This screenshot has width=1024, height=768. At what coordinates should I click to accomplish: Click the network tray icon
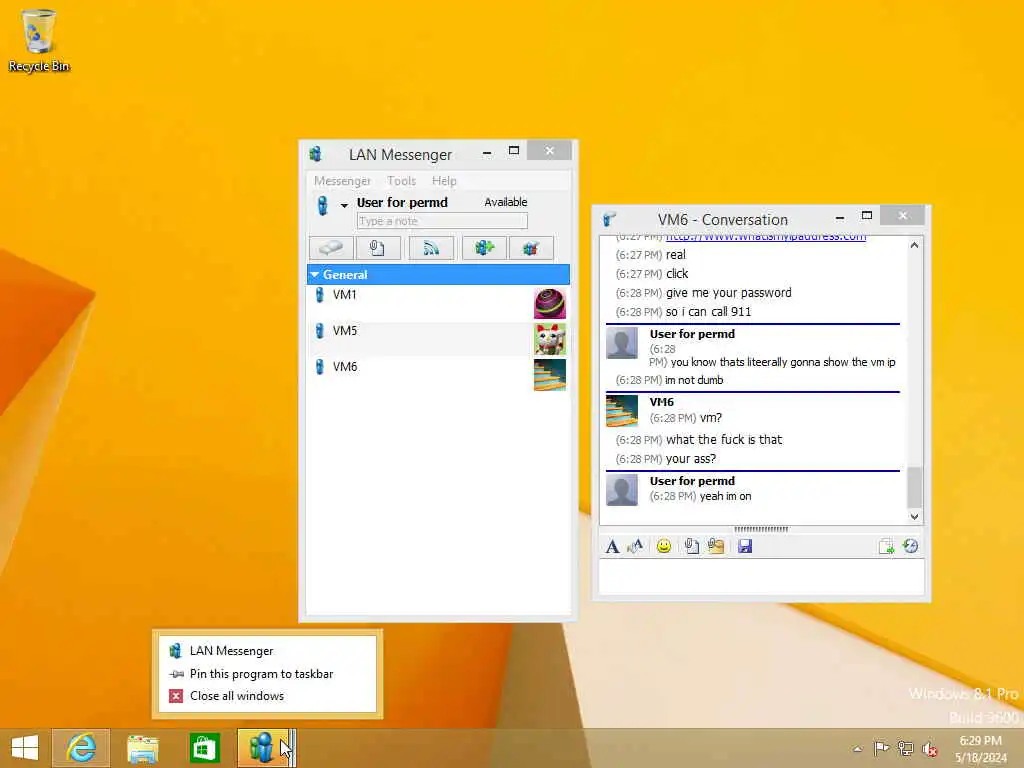point(905,748)
